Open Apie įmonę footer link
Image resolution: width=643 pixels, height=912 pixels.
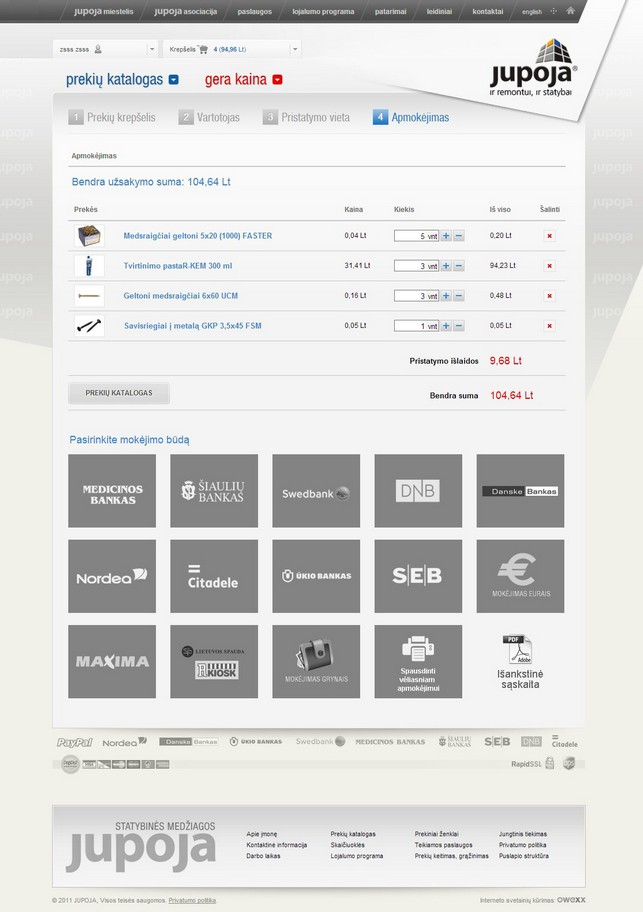(262, 834)
